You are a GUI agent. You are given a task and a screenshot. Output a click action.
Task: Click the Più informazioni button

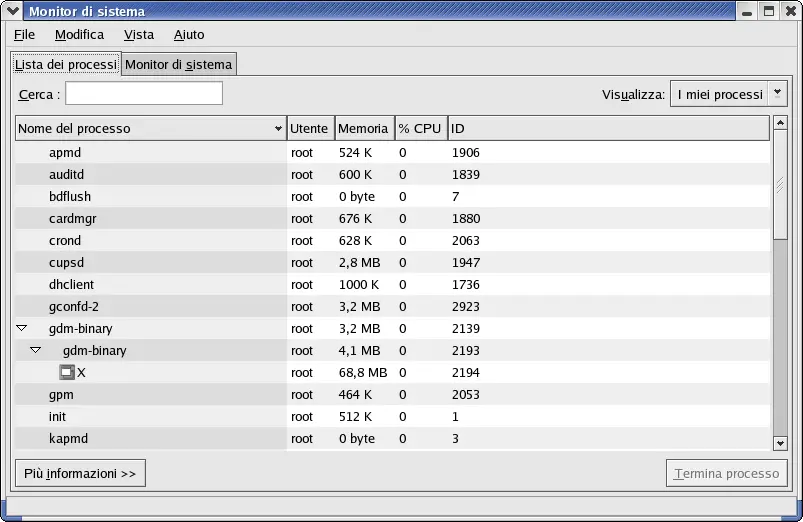[x=80, y=473]
